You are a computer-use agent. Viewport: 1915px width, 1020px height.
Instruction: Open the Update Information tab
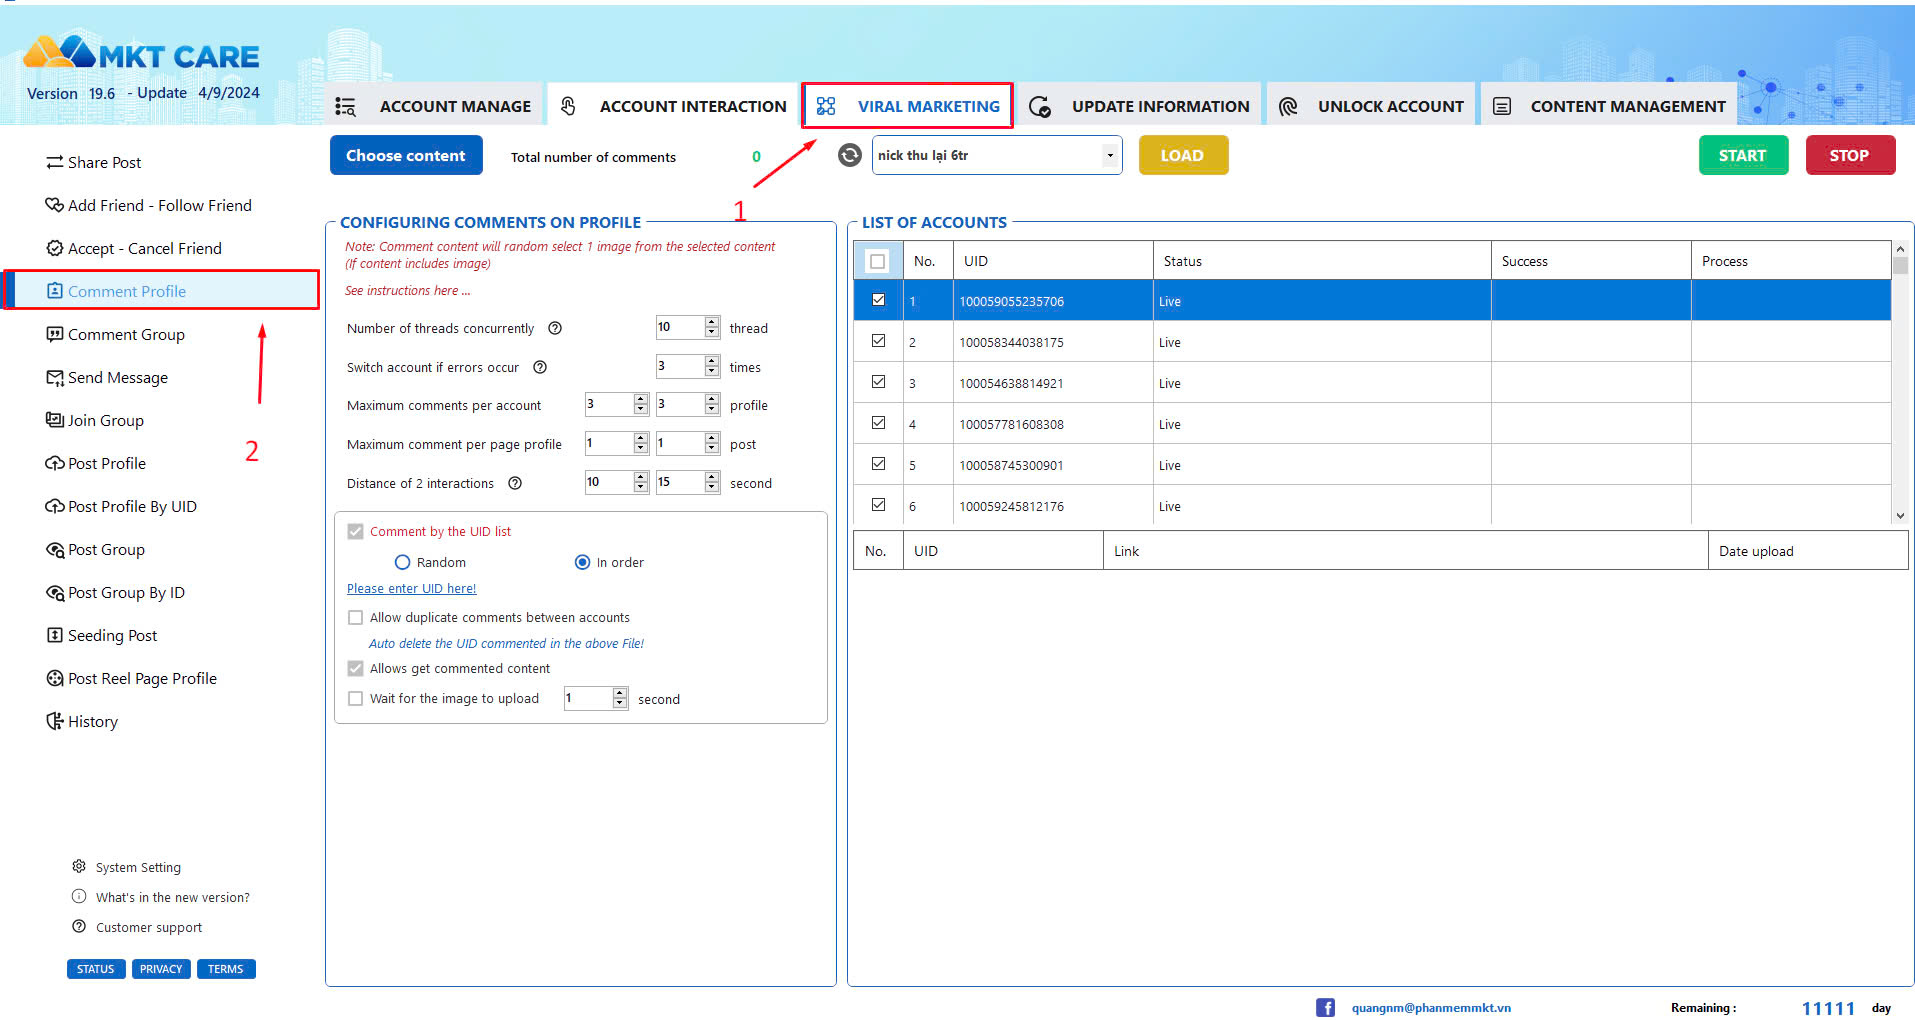click(1140, 106)
